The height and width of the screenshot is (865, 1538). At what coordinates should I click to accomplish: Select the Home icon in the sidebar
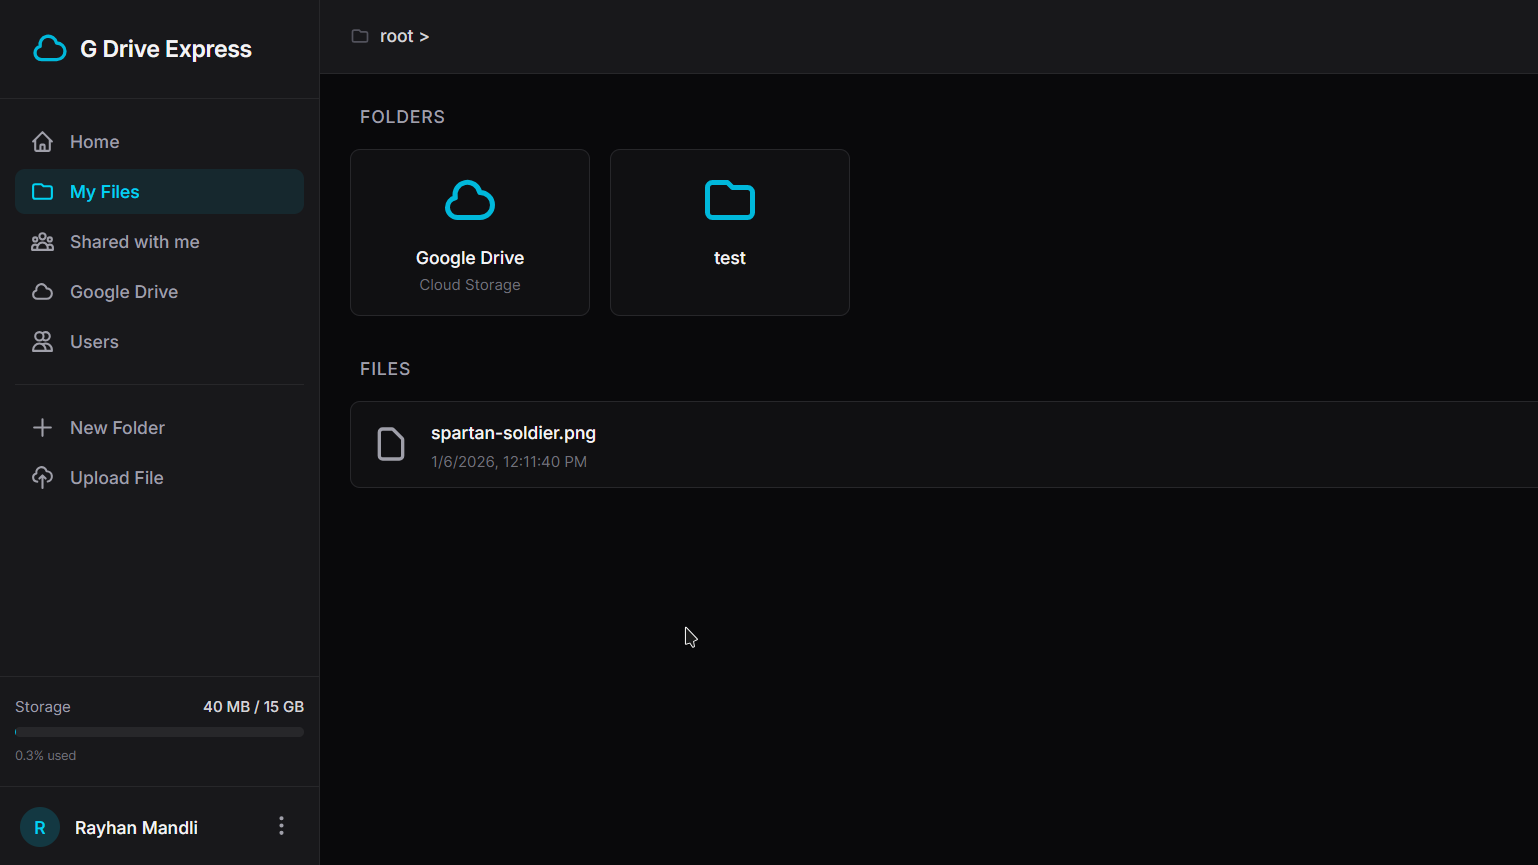point(43,141)
